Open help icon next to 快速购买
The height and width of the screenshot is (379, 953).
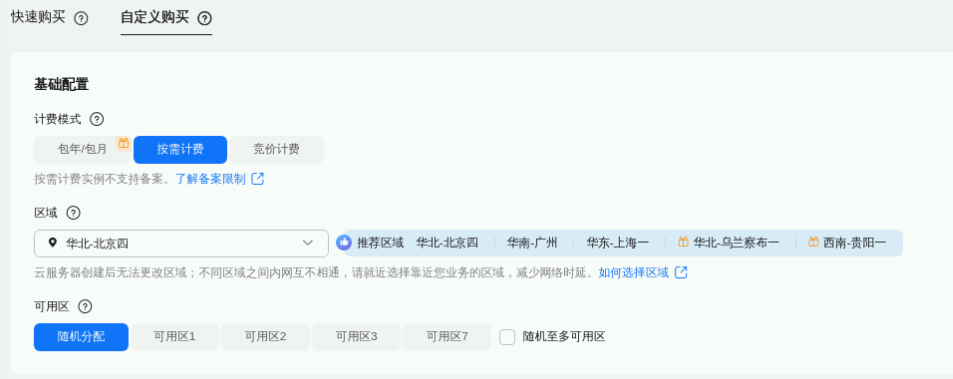click(81, 18)
